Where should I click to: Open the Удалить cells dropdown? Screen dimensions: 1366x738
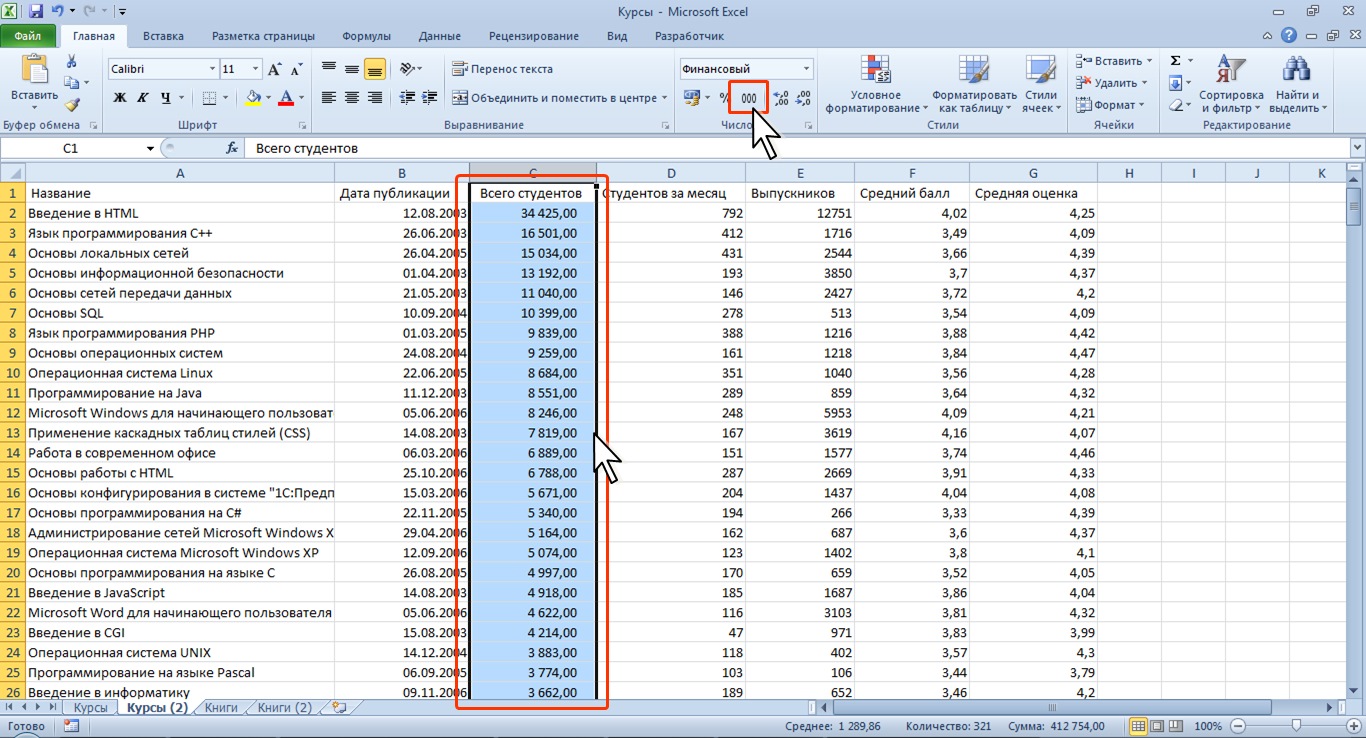tap(1112, 83)
